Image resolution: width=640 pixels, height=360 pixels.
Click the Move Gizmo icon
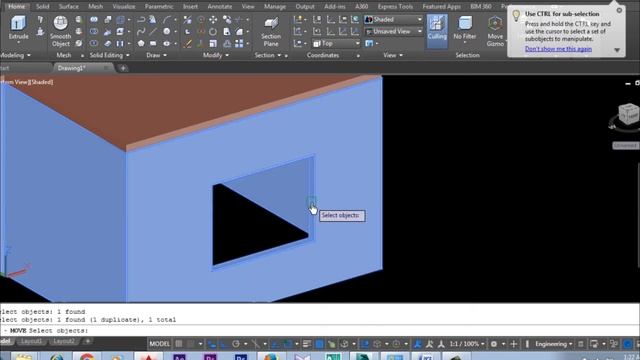pos(495,24)
